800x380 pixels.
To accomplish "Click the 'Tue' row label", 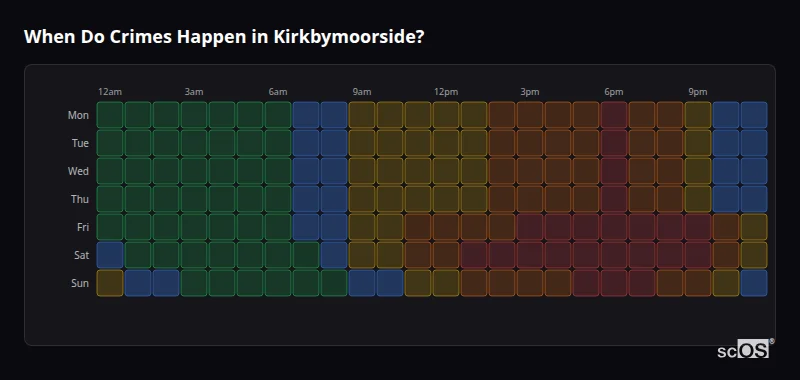I will point(80,143).
